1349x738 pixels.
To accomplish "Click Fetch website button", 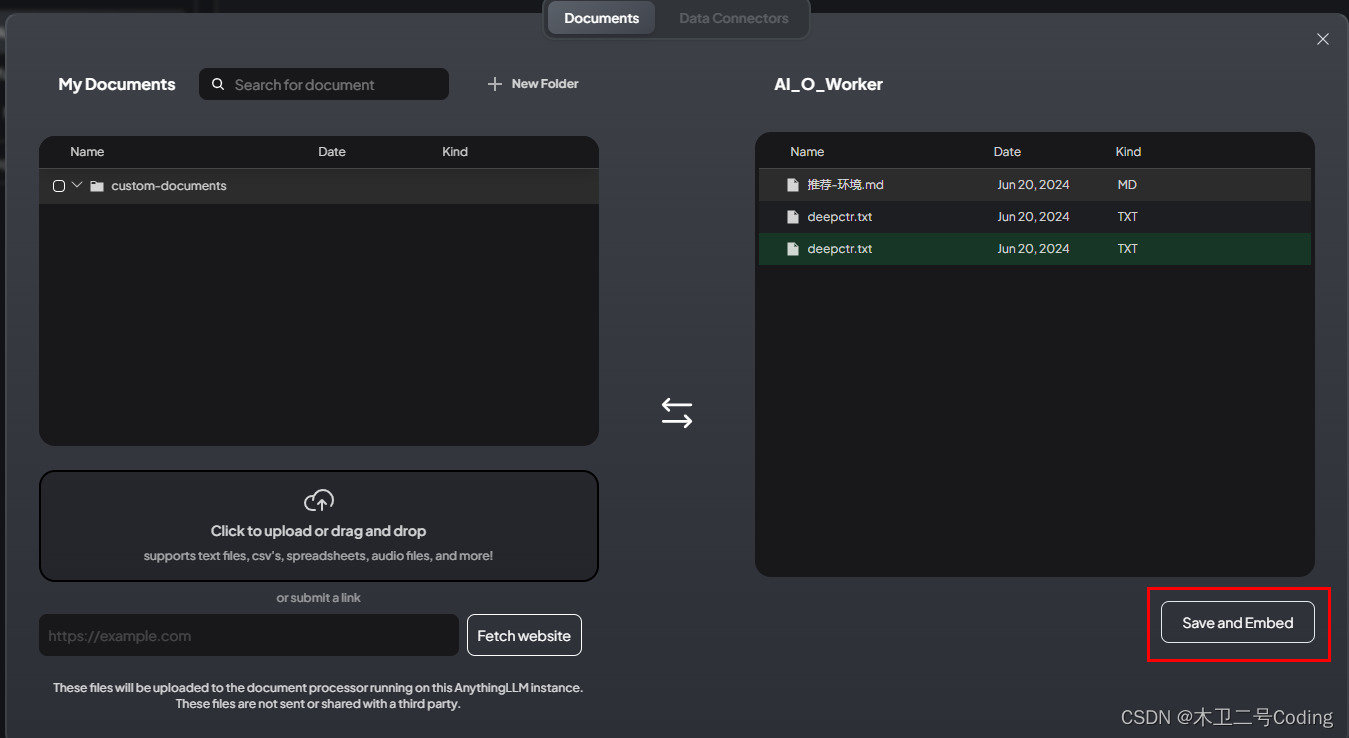I will (524, 635).
